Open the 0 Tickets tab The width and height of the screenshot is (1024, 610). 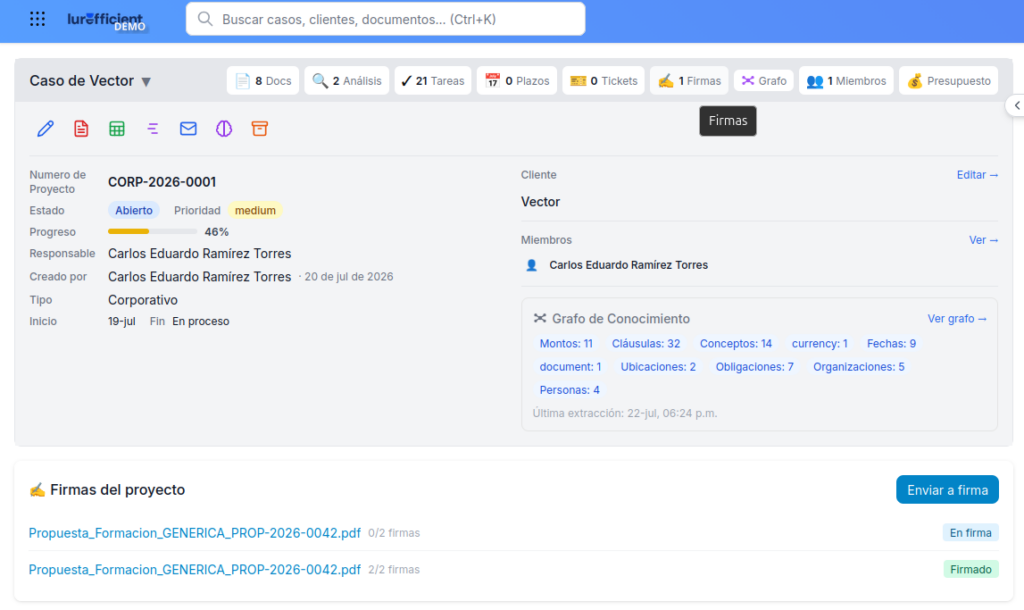(603, 81)
